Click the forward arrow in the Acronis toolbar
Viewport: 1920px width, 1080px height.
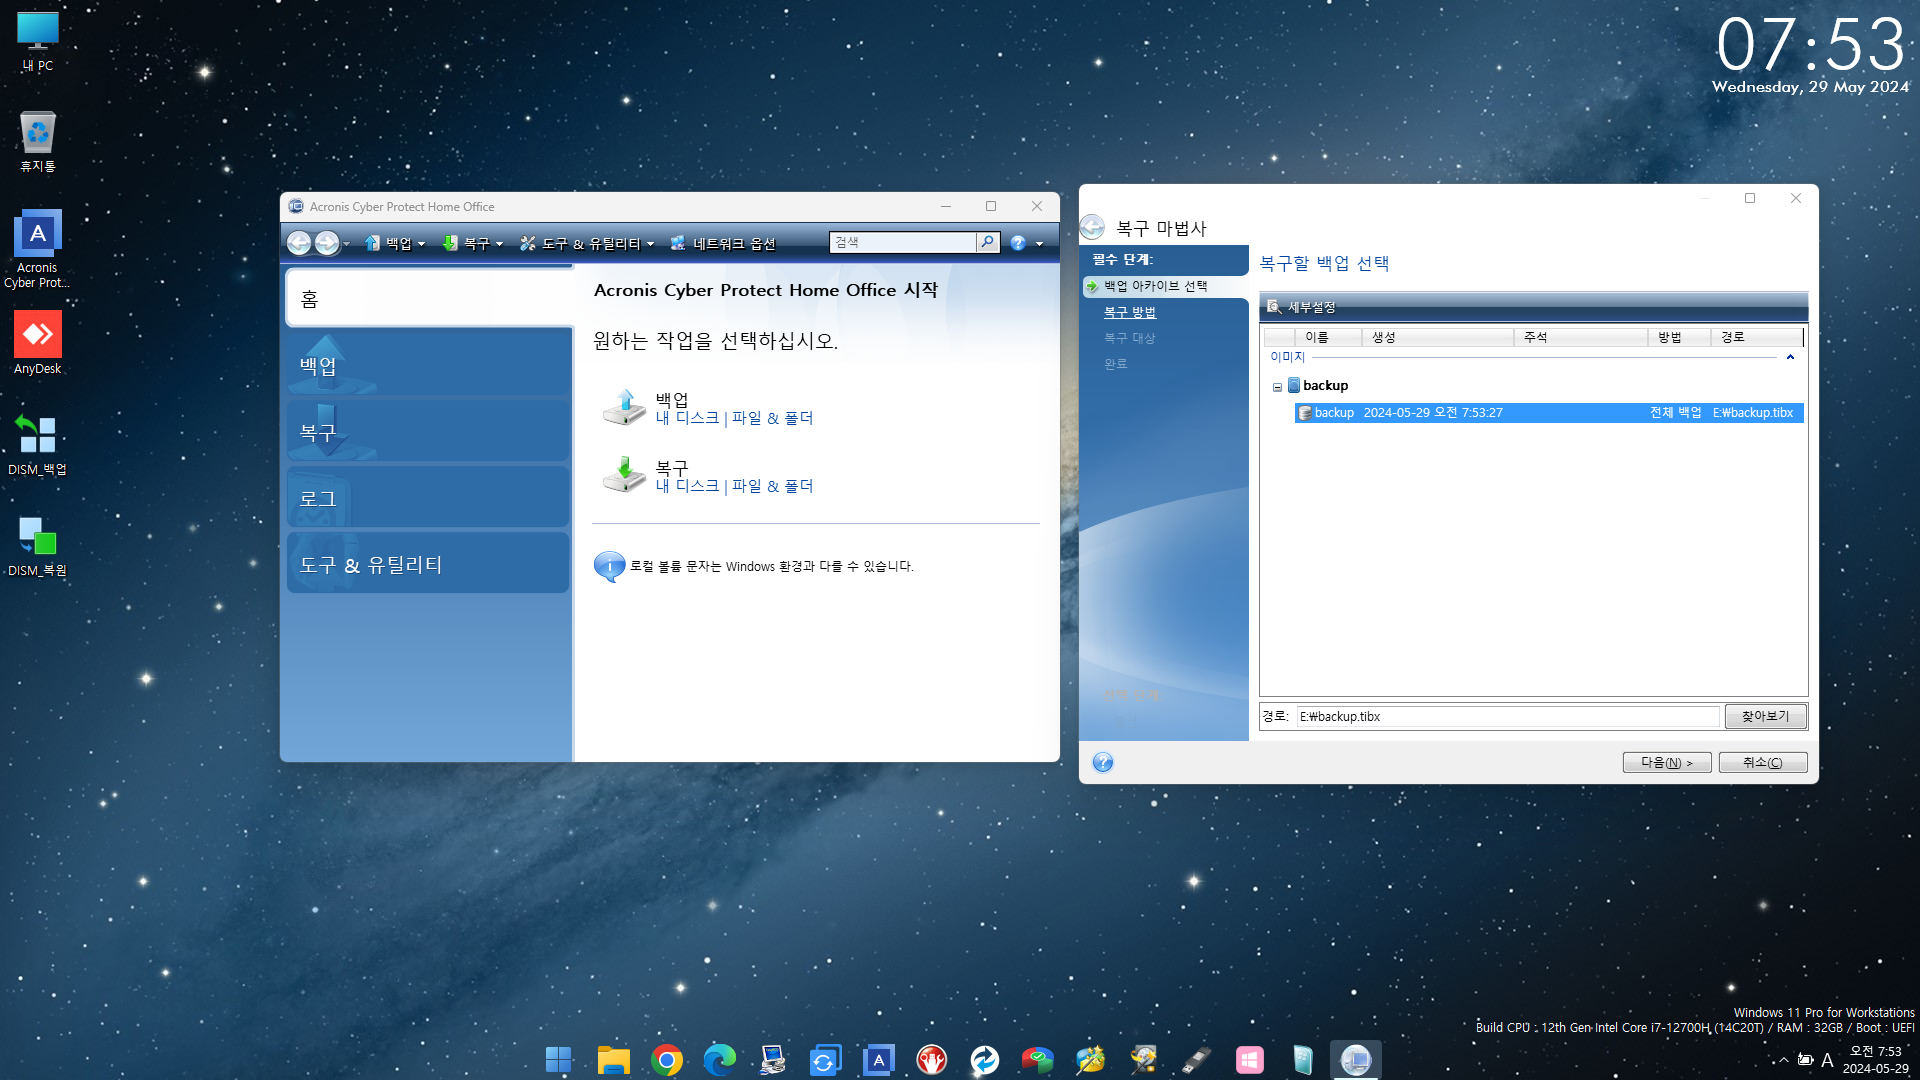point(327,243)
